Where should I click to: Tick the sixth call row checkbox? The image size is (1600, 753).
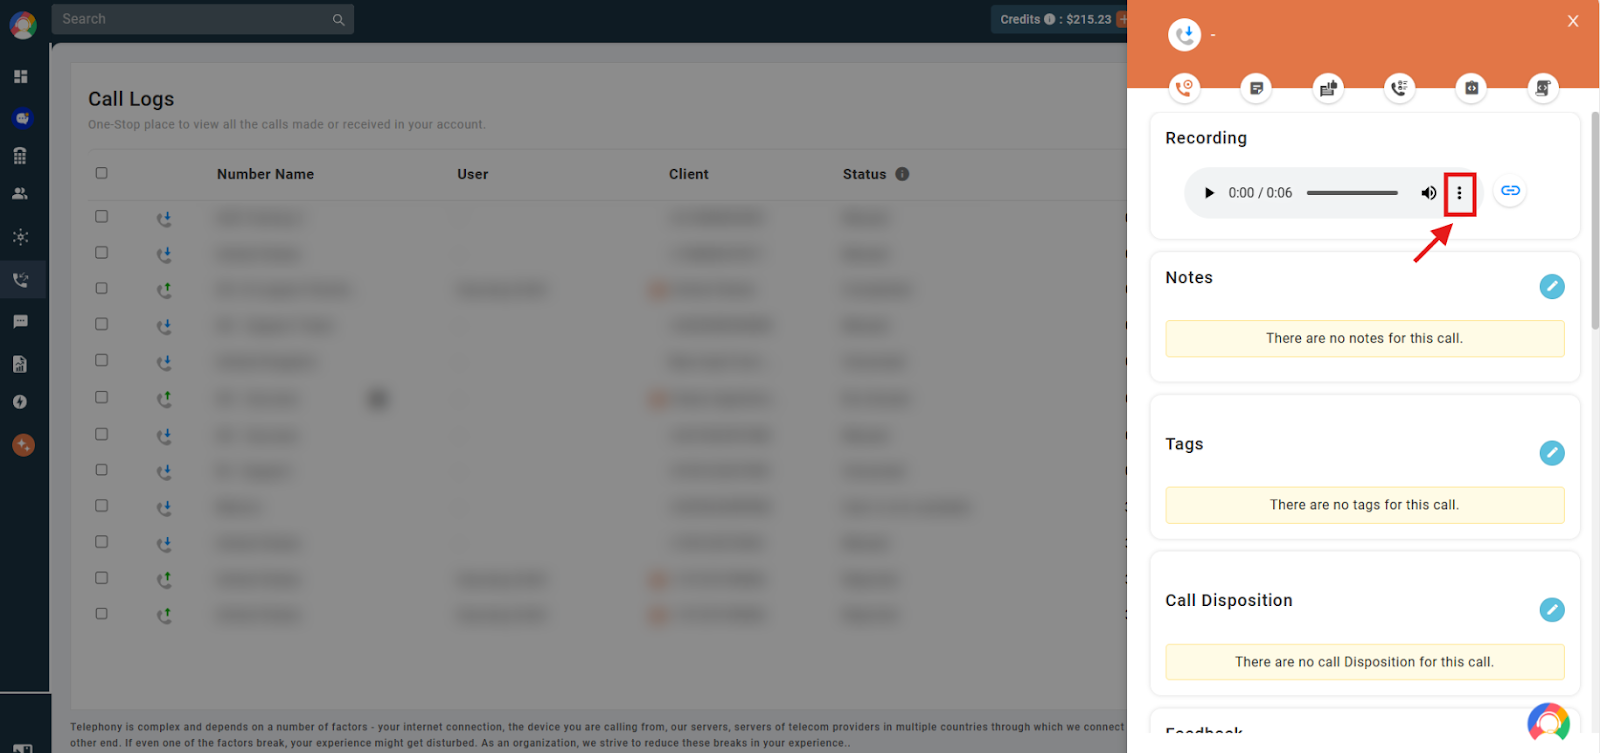[101, 397]
